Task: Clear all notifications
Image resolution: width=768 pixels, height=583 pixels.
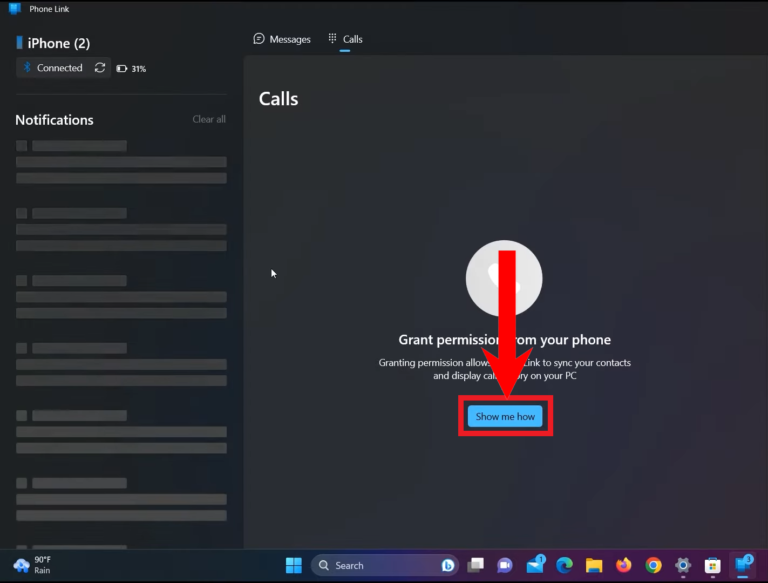Action: click(x=209, y=119)
